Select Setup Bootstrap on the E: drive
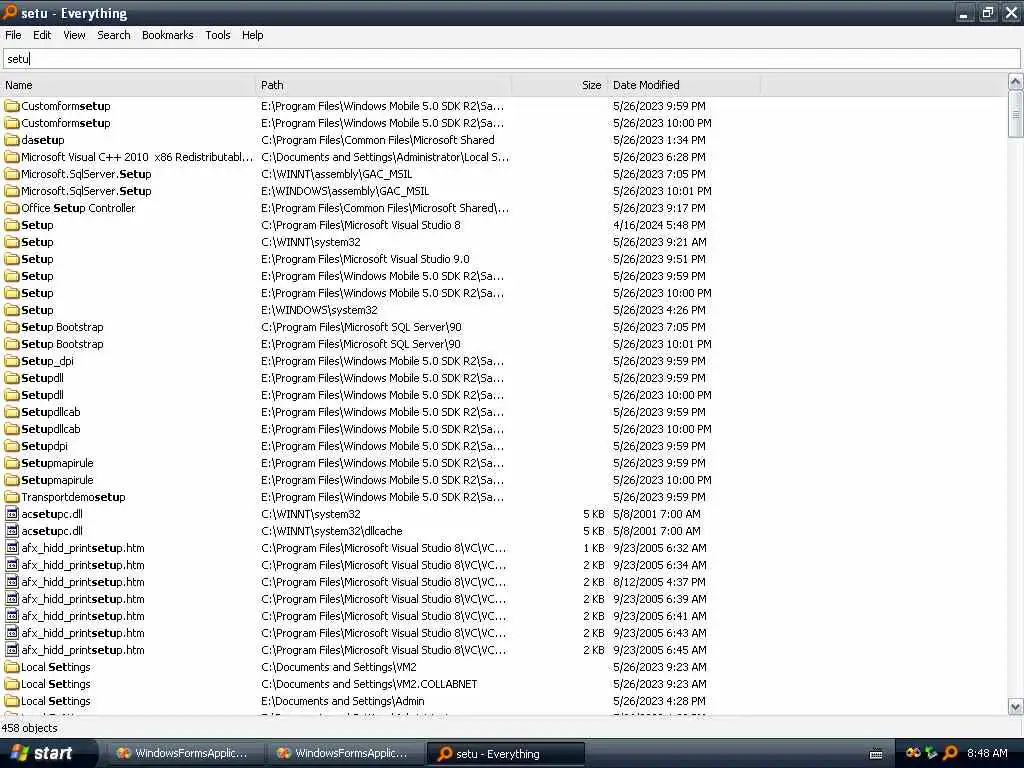Screen dimensions: 1024x768 [x=62, y=344]
